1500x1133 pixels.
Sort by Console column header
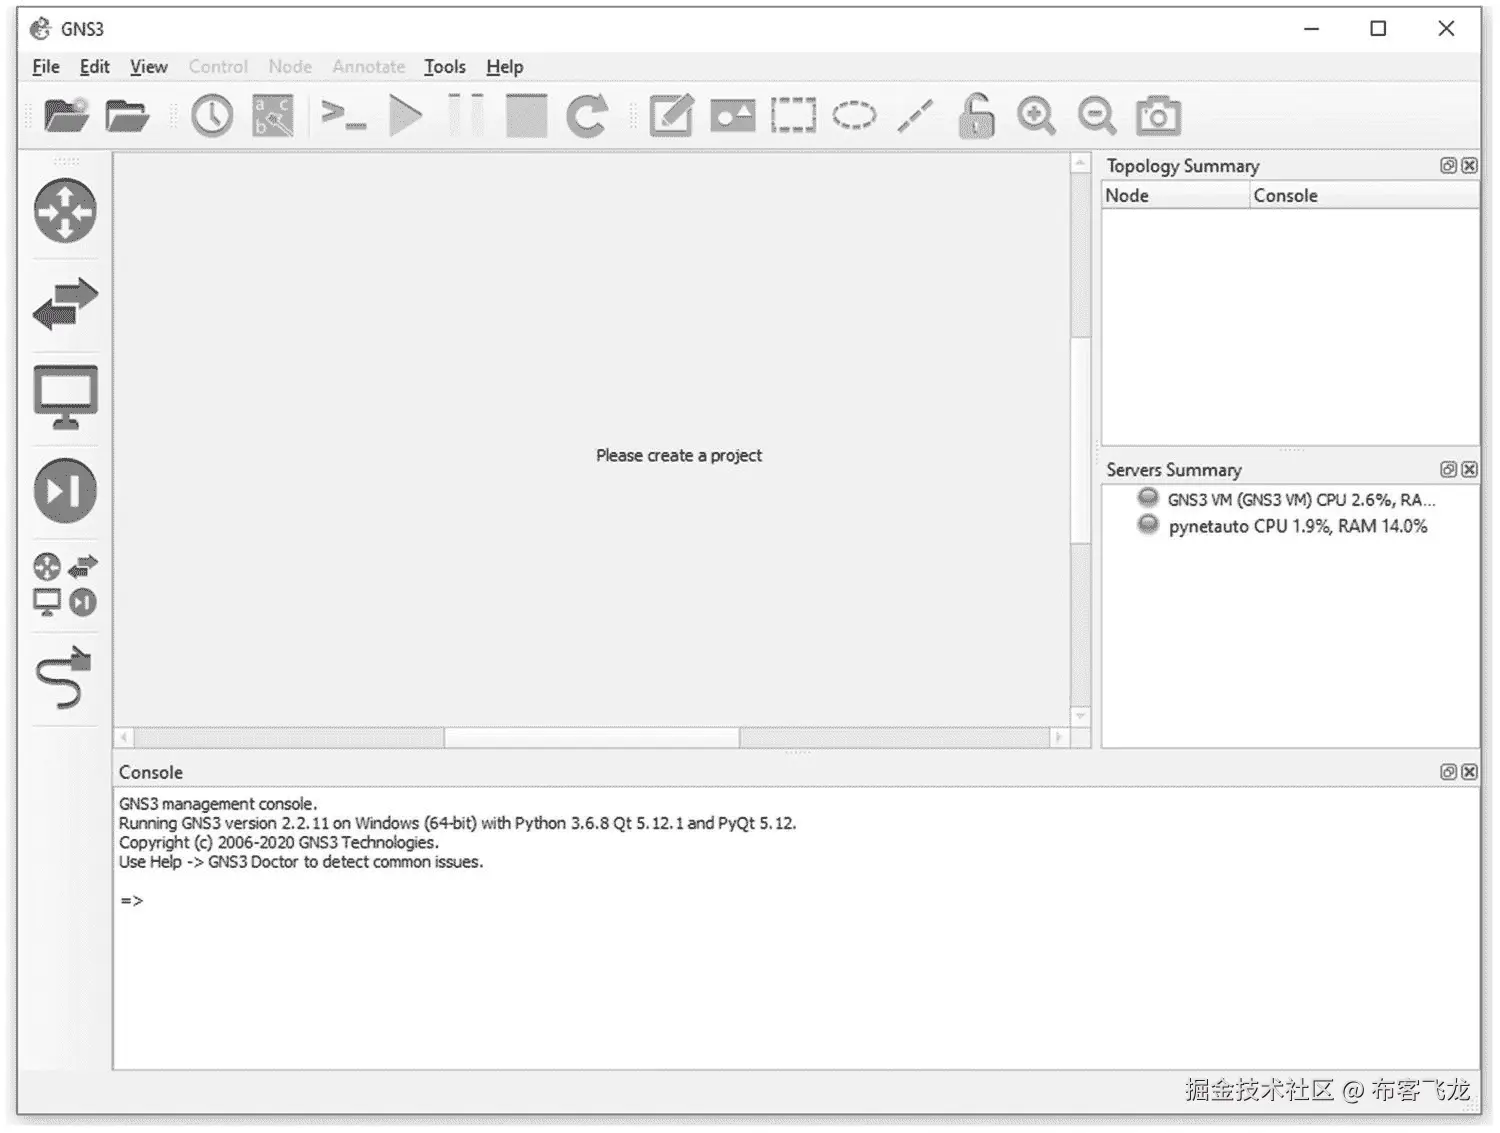tap(1364, 196)
